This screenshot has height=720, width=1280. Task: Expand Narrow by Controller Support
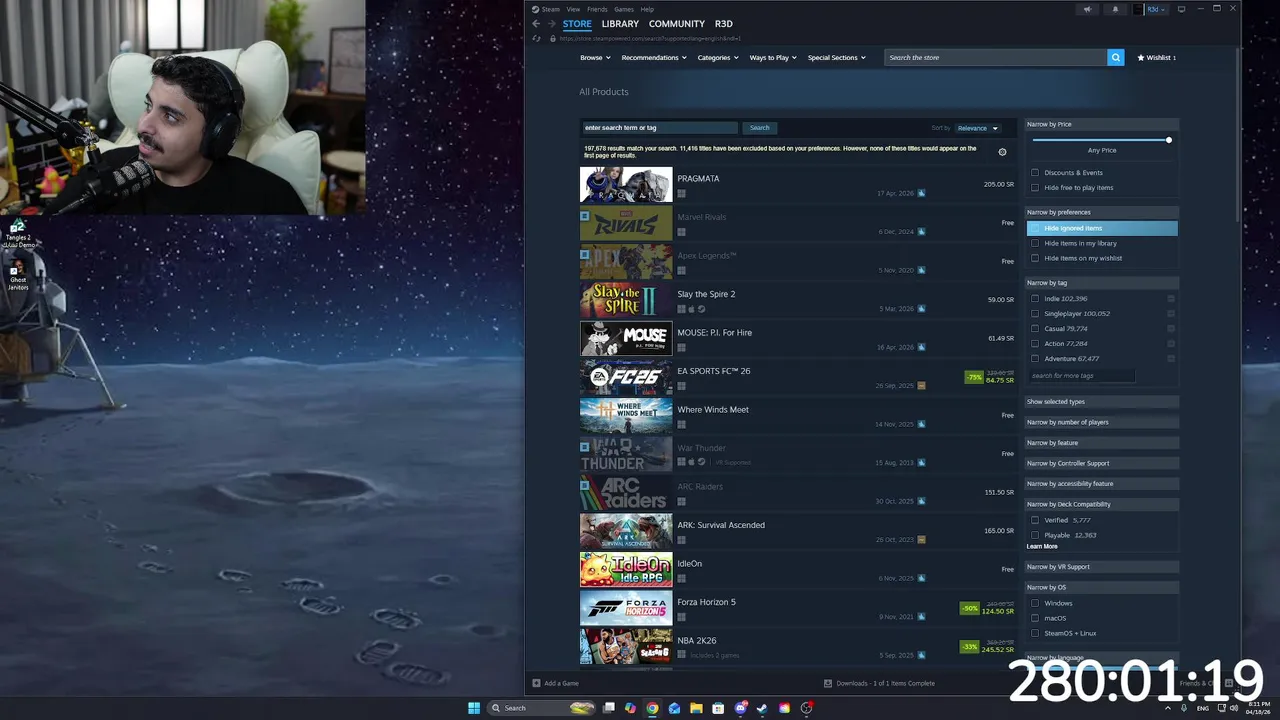1102,463
